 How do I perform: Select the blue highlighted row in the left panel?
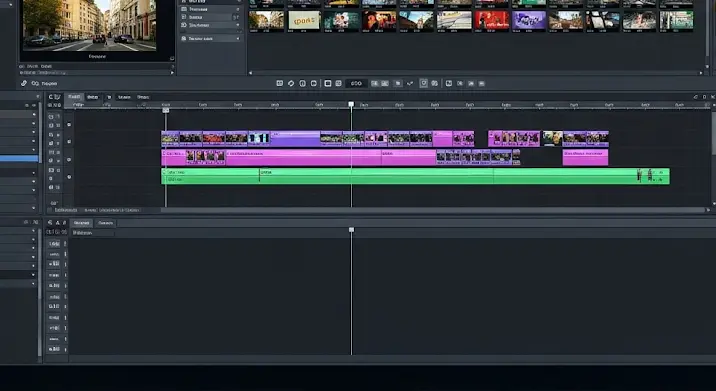19,159
